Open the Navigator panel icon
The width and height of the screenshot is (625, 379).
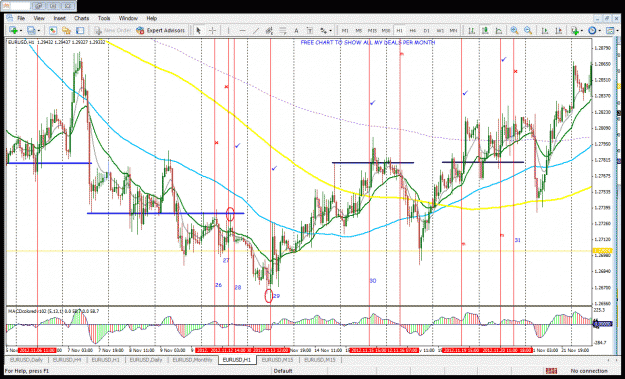click(66, 30)
